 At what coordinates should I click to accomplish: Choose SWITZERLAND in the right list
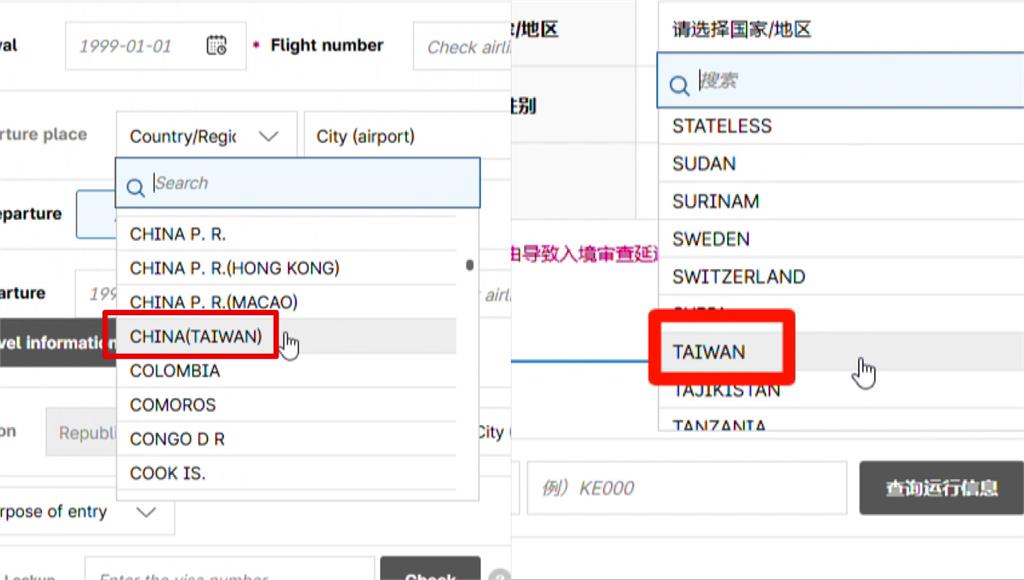[738, 277]
